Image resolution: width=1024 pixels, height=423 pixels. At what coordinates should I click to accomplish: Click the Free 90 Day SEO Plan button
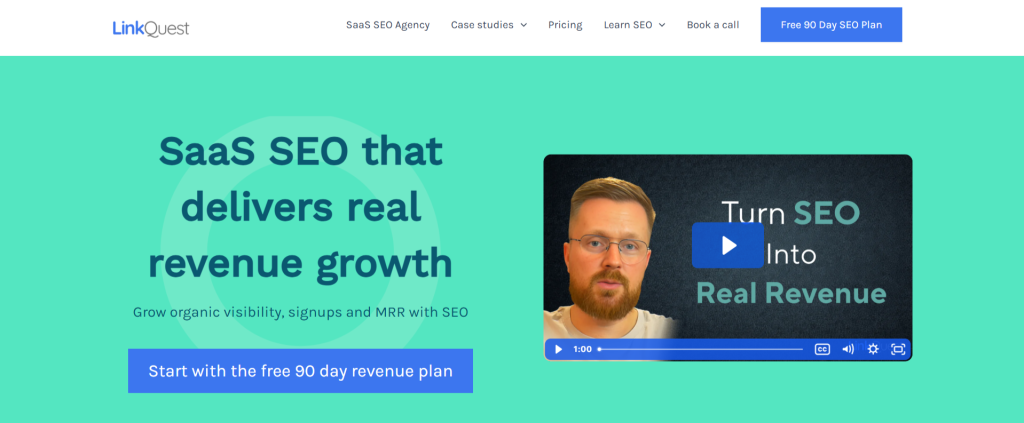pos(831,25)
